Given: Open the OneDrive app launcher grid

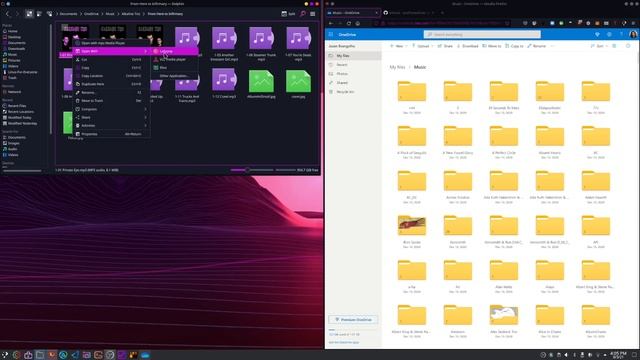Looking at the screenshot, I should pyautogui.click(x=331, y=34).
